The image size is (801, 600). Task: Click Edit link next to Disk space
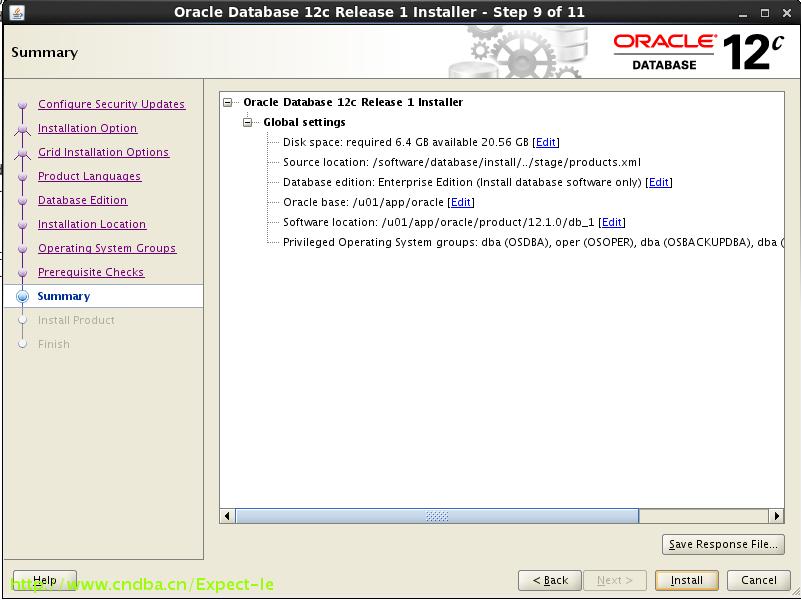click(546, 142)
